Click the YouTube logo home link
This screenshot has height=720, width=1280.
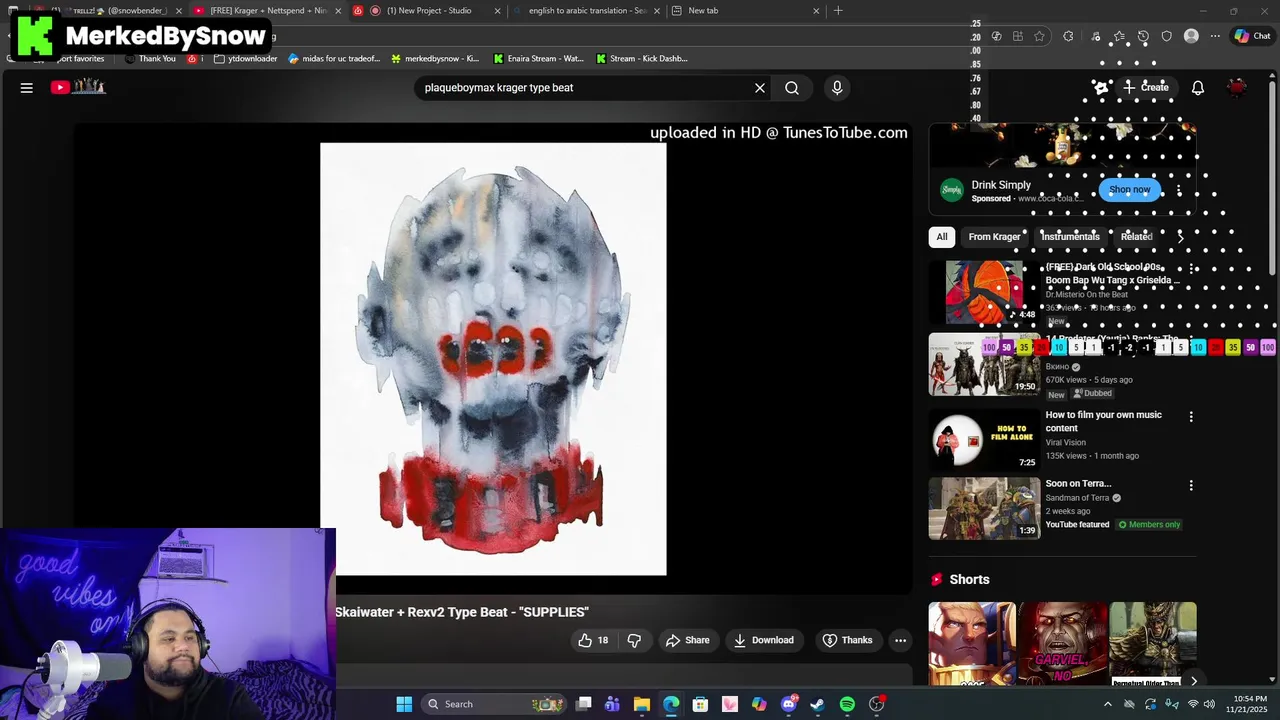pos(78,87)
